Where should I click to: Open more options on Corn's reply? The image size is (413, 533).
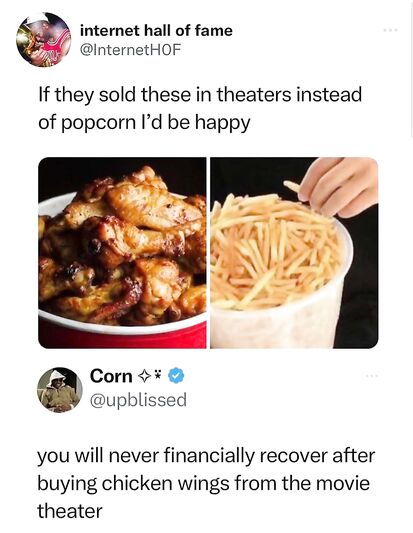click(x=372, y=376)
